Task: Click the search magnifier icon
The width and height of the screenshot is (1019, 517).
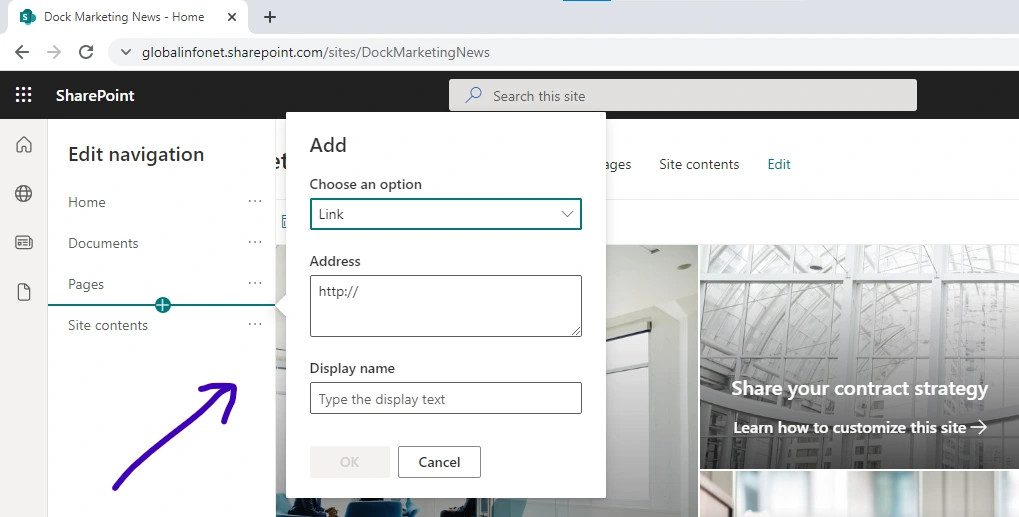Action: [x=474, y=95]
